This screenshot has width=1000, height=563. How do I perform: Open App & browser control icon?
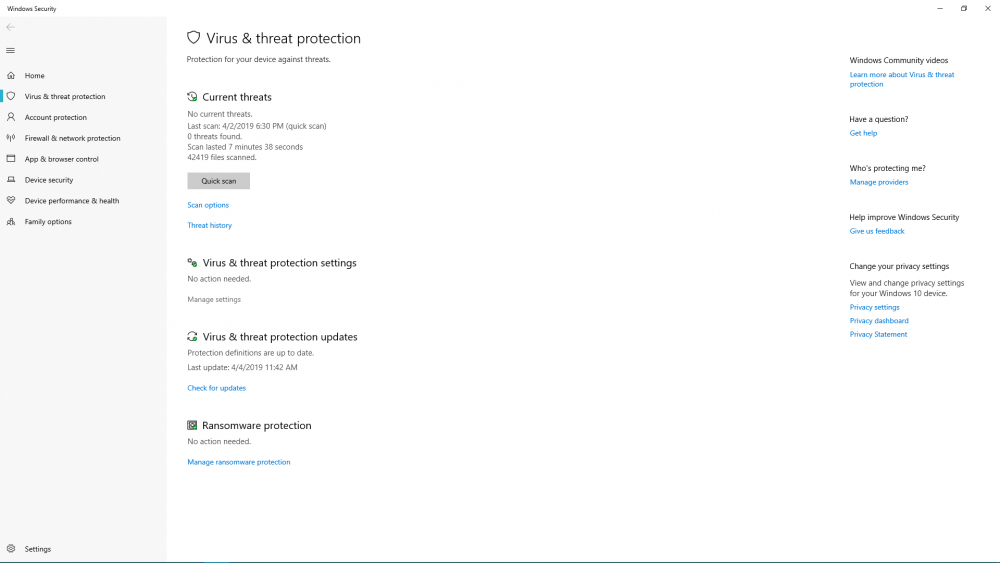tap(11, 159)
